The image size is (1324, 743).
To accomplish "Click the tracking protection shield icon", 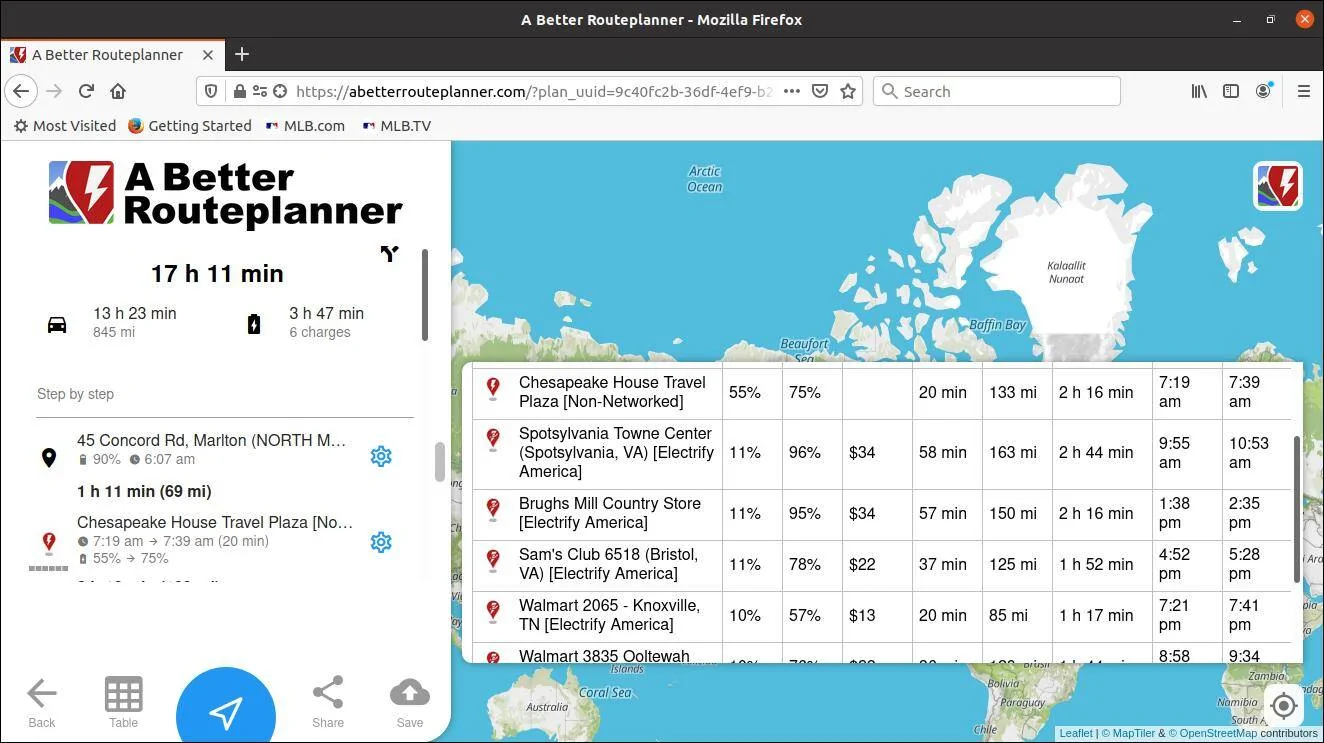I will [211, 91].
